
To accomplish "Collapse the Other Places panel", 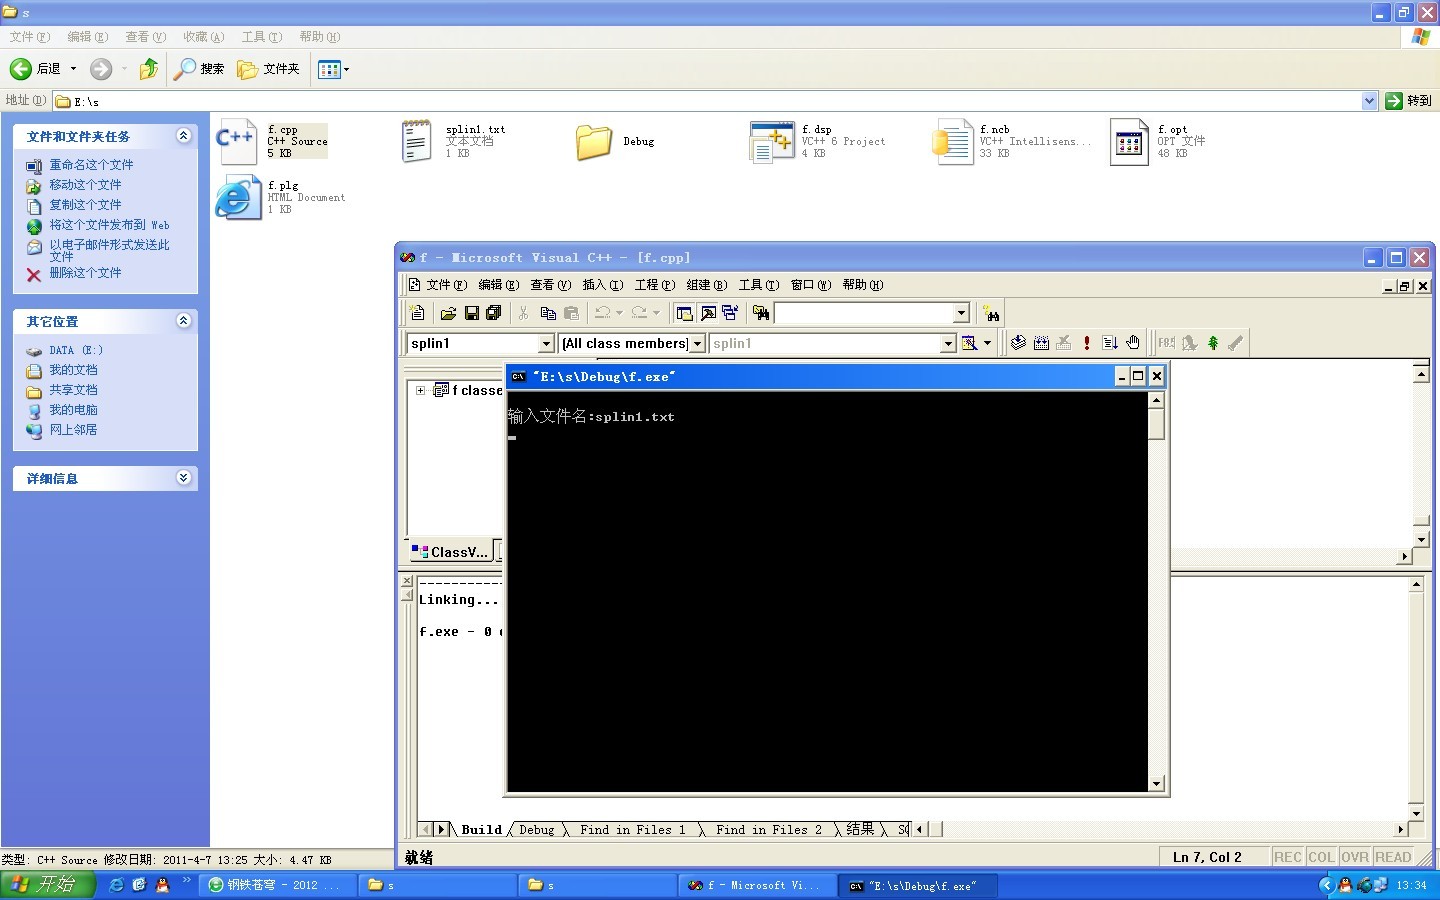I will click(183, 321).
